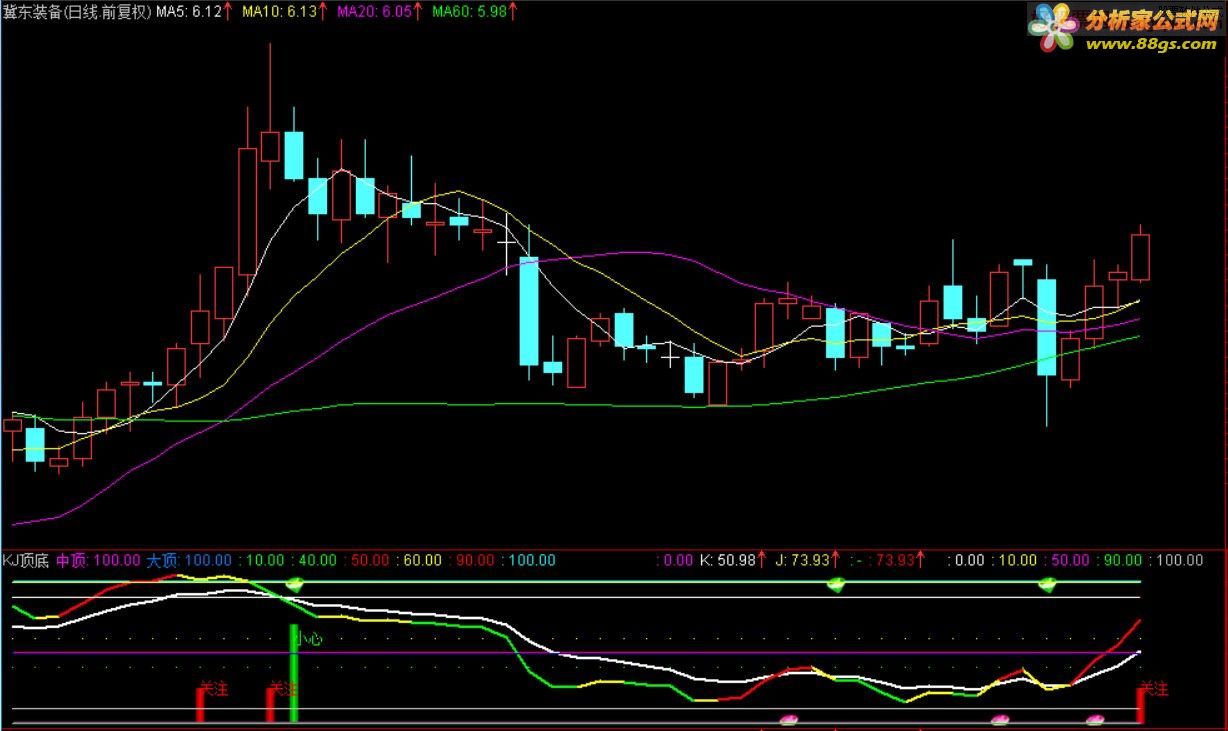Click the leftmost 关注 label

coord(215,689)
